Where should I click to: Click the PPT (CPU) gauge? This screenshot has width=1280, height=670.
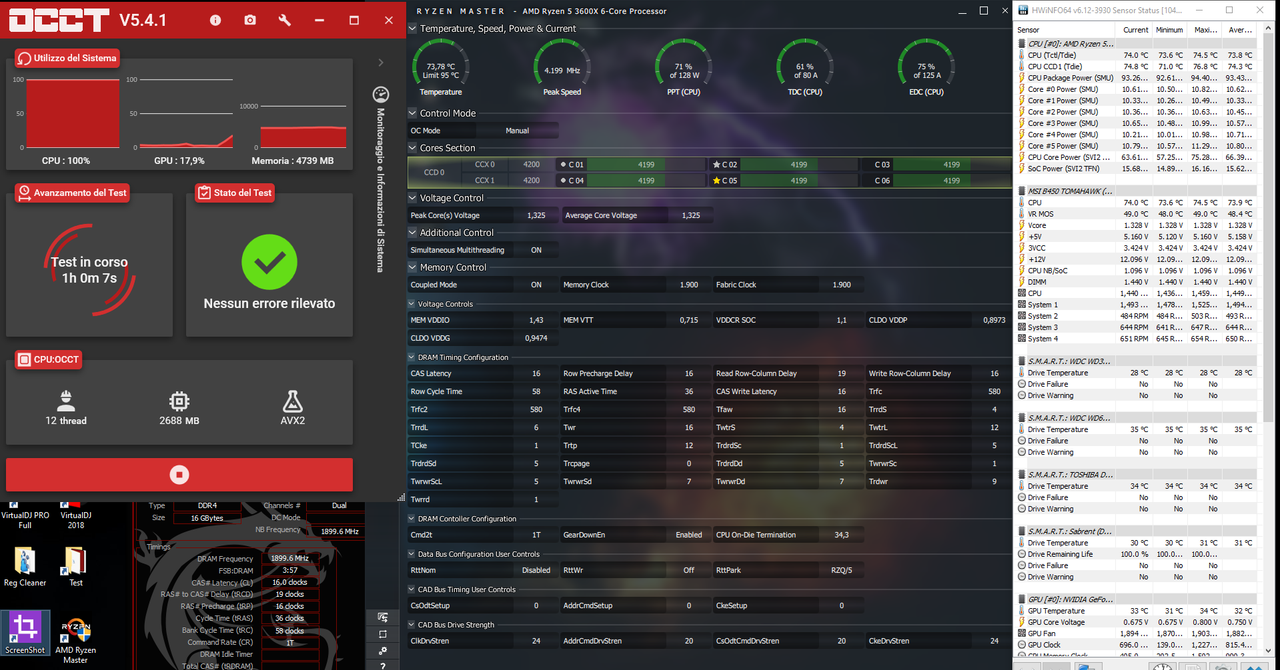pyautogui.click(x=683, y=69)
